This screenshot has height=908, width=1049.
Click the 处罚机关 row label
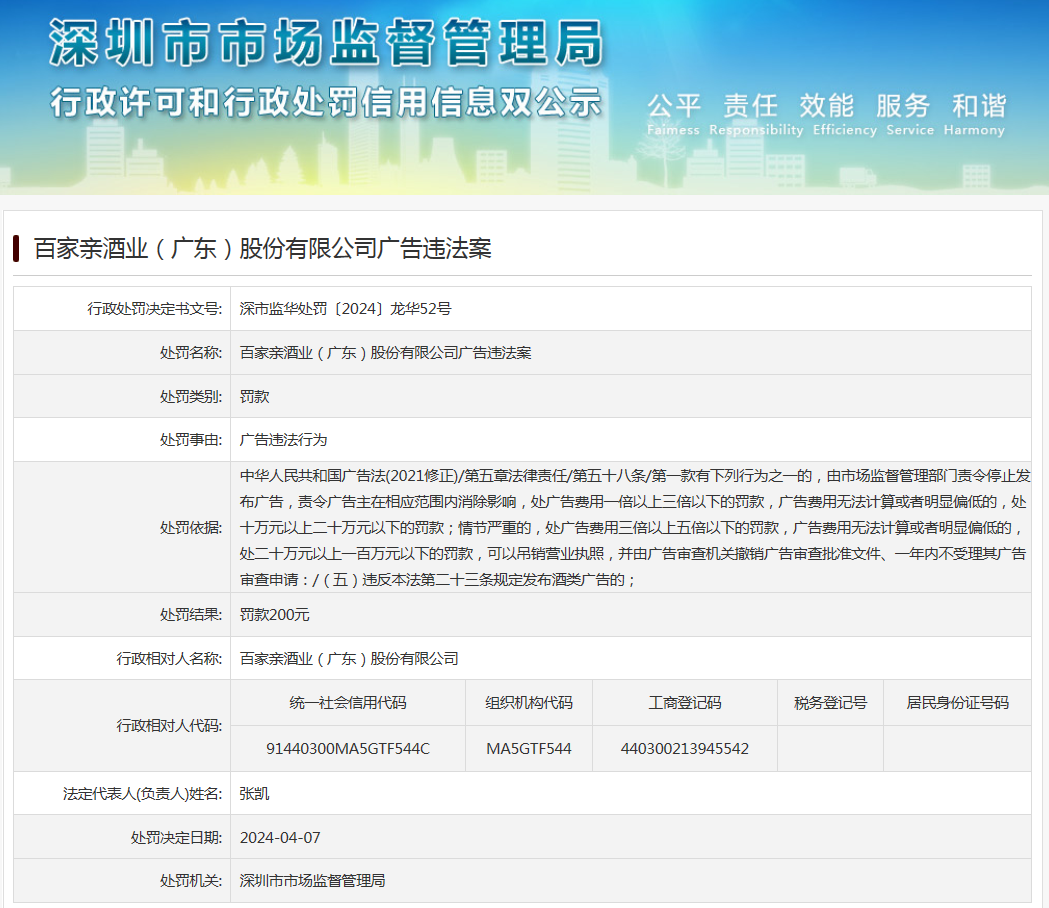click(191, 881)
